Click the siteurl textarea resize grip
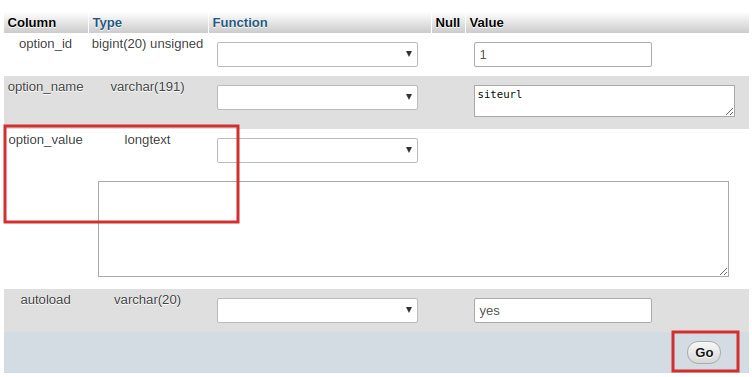The height and width of the screenshot is (377, 752). (x=729, y=112)
